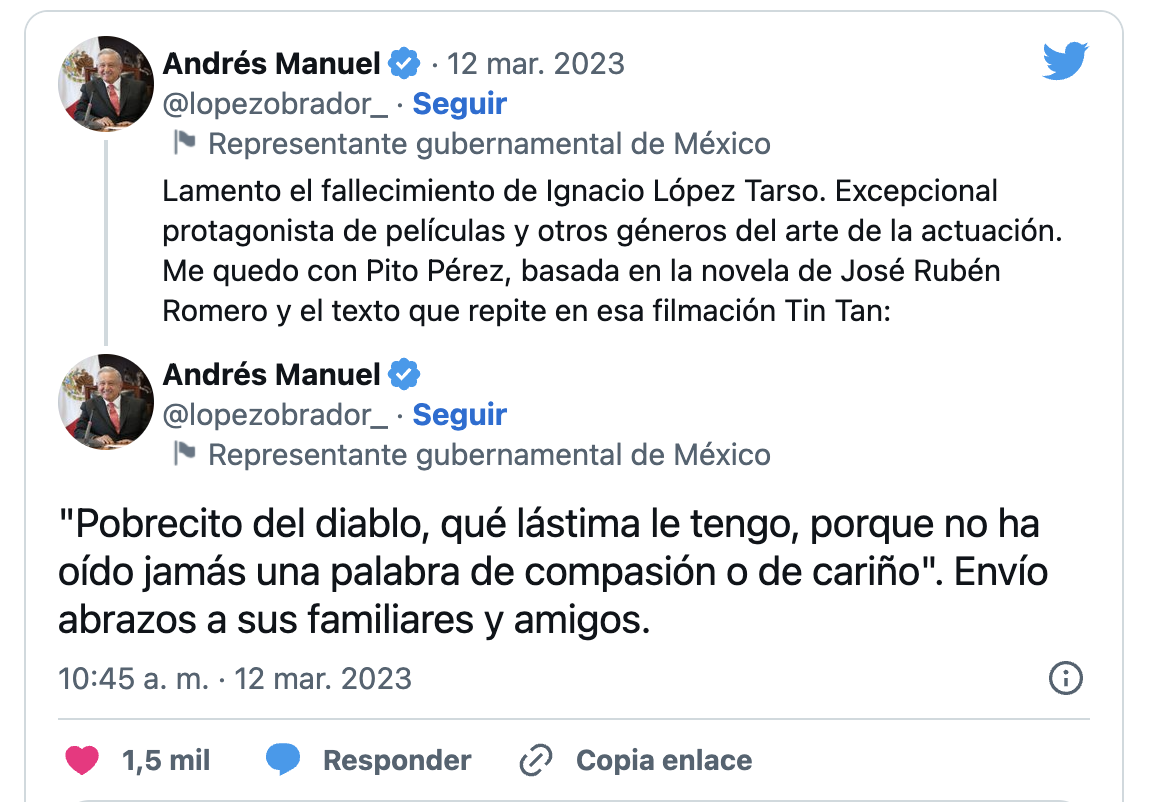Click flag icon on first tweet label

coord(184,143)
